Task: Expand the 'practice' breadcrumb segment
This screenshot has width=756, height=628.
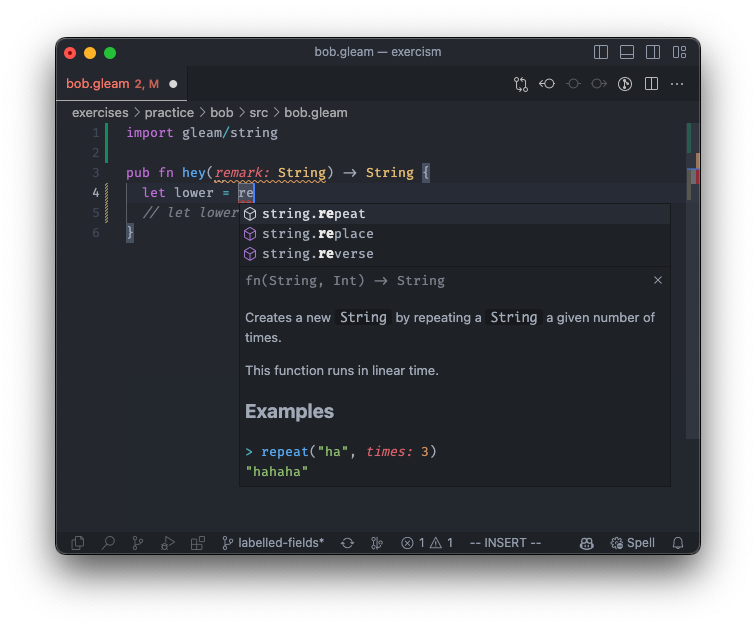Action: pos(169,113)
